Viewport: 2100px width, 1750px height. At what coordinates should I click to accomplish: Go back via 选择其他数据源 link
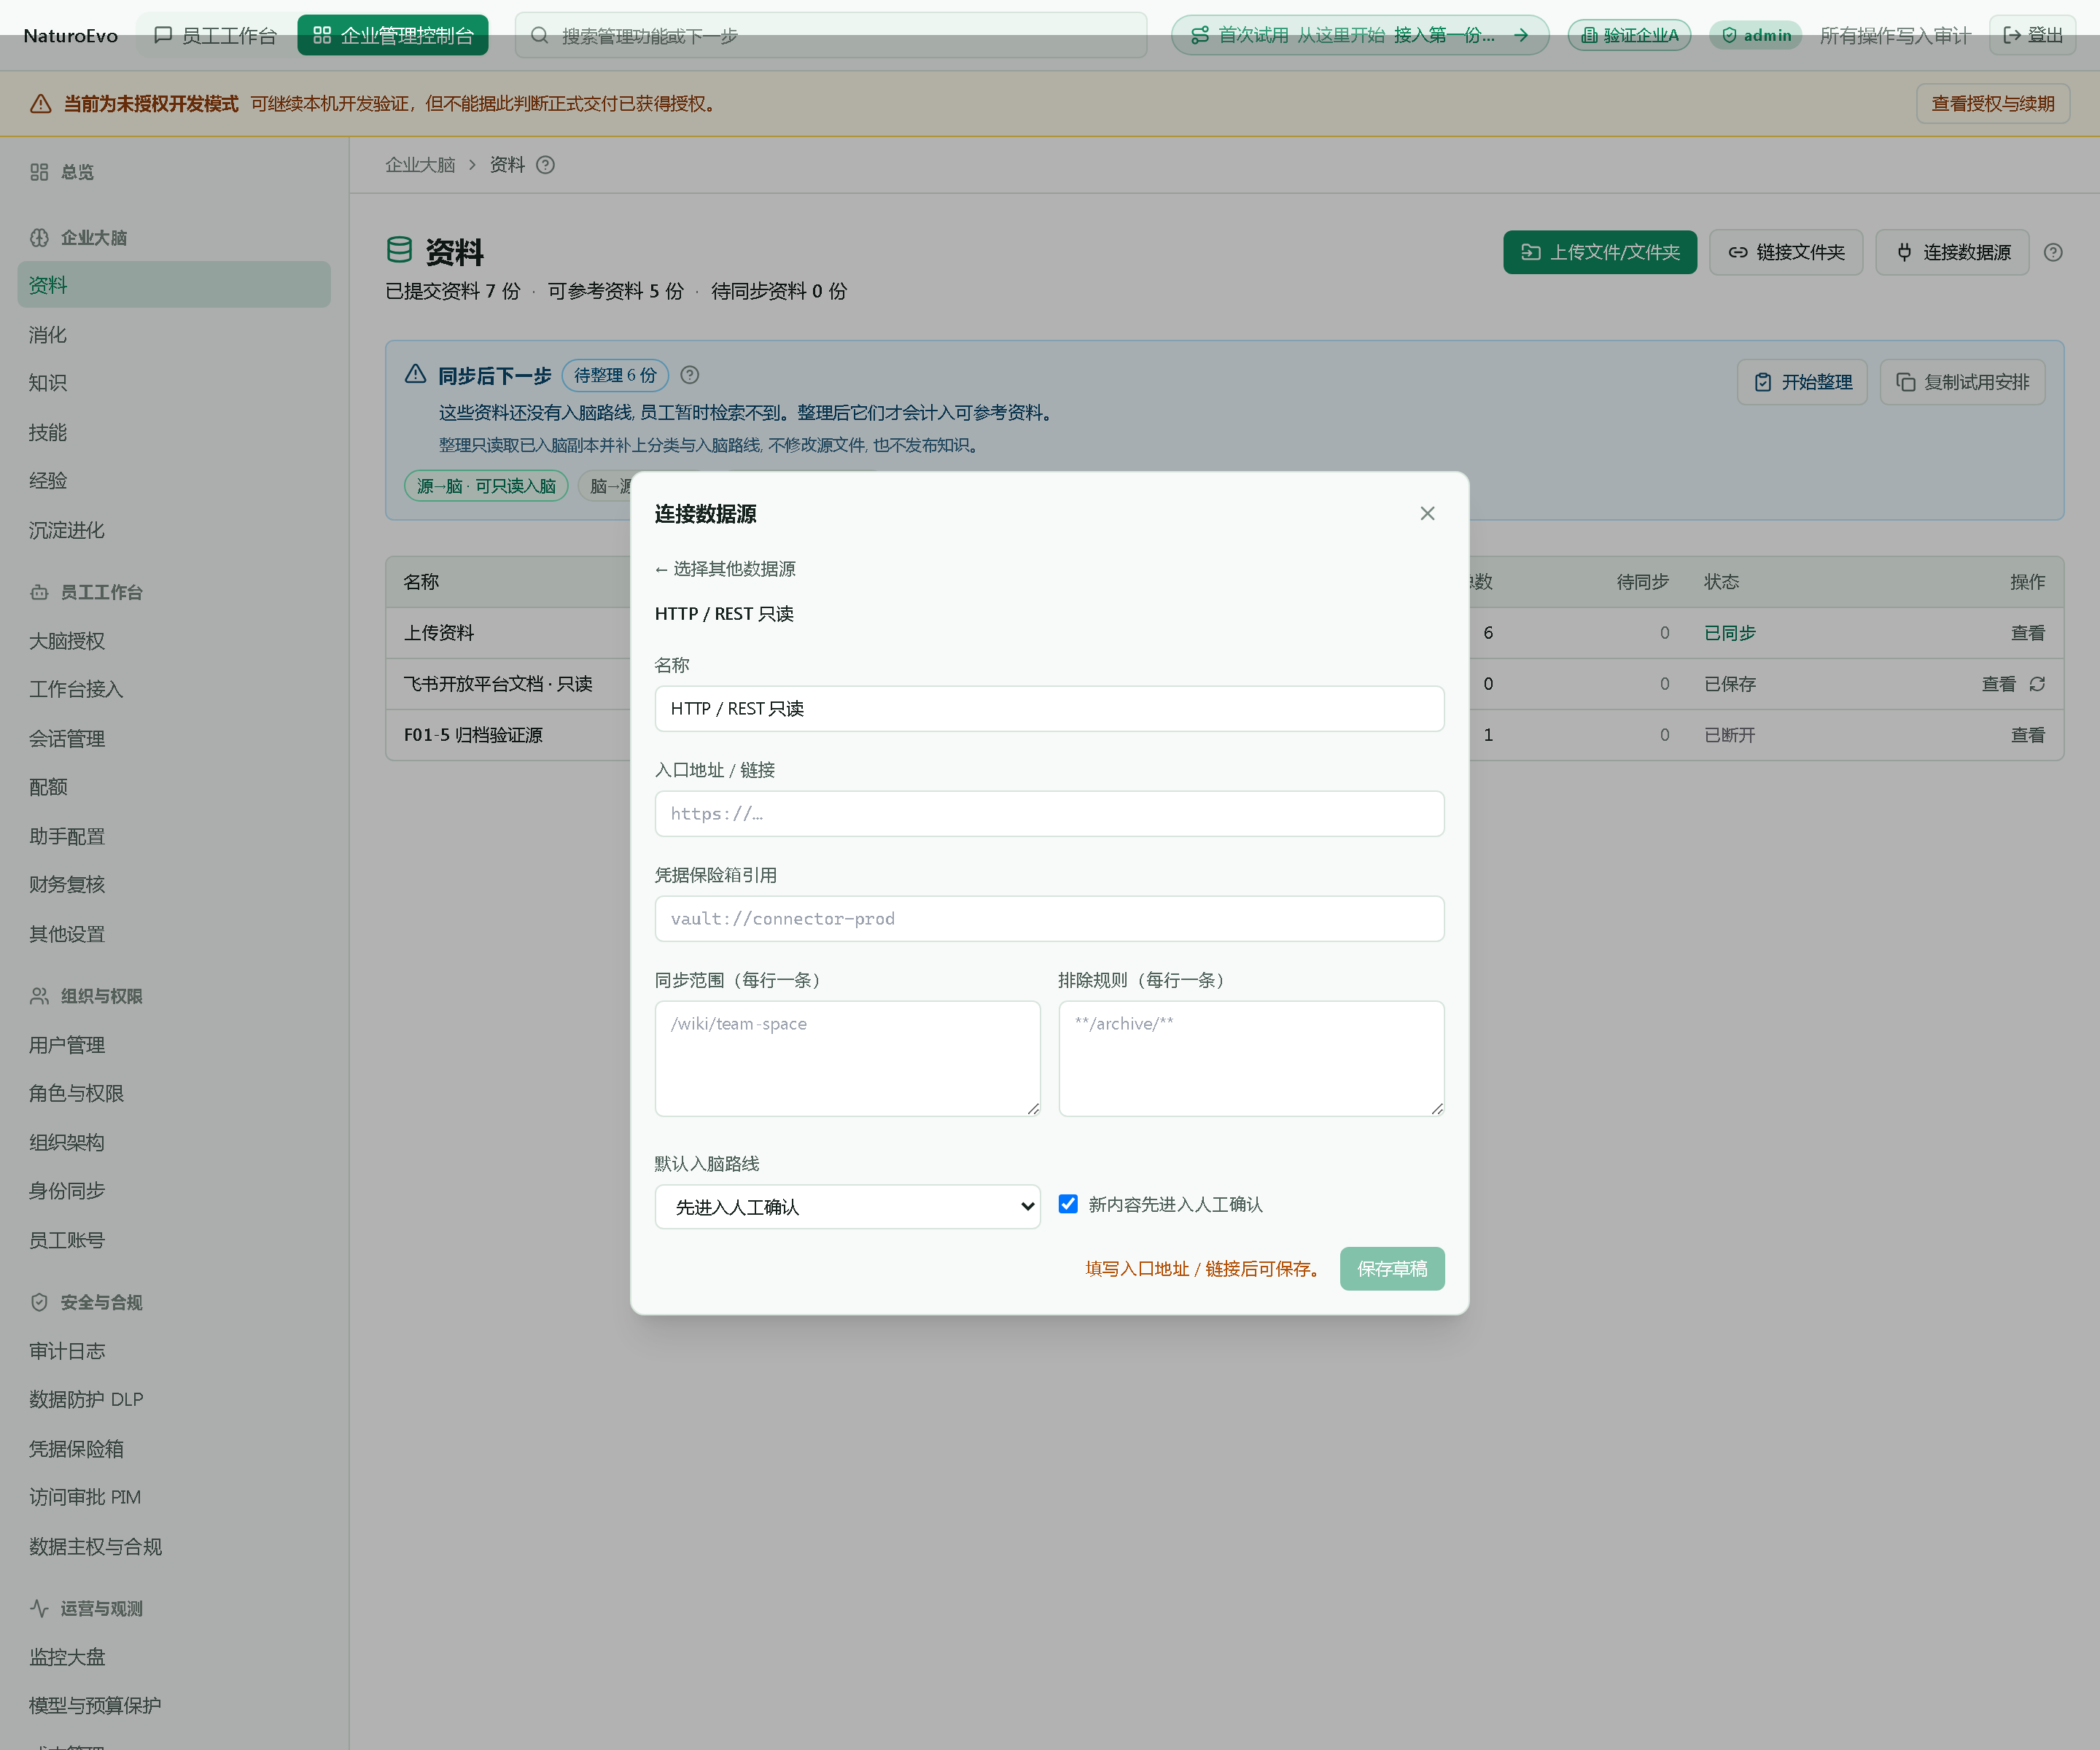(x=725, y=569)
